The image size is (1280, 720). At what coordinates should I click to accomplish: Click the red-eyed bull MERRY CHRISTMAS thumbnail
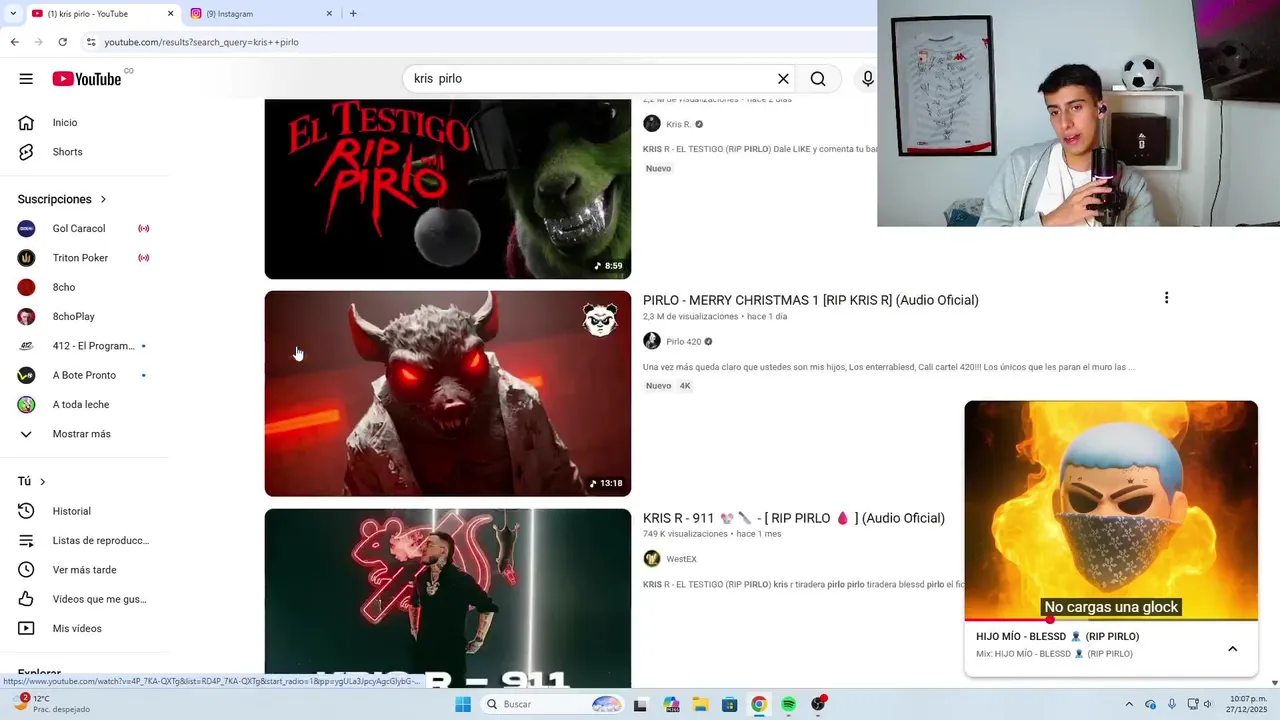coord(448,394)
